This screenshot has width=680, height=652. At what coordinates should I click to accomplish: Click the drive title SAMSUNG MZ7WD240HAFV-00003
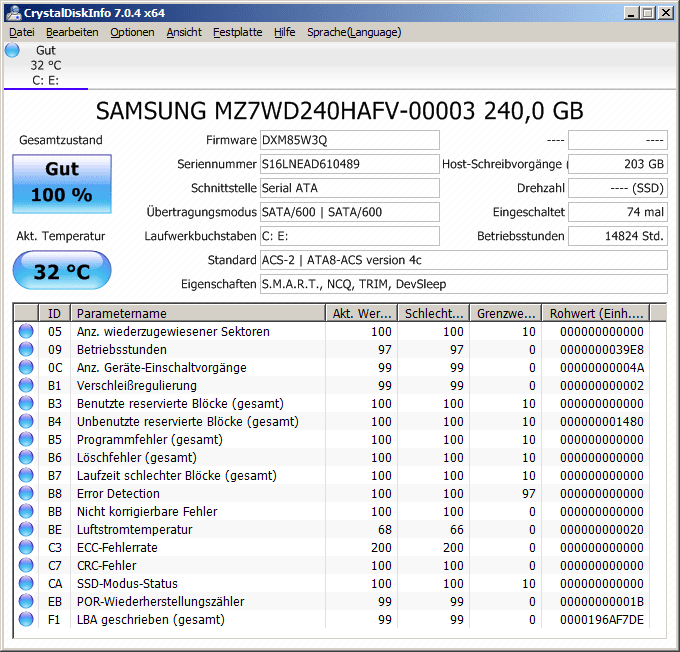(285, 111)
